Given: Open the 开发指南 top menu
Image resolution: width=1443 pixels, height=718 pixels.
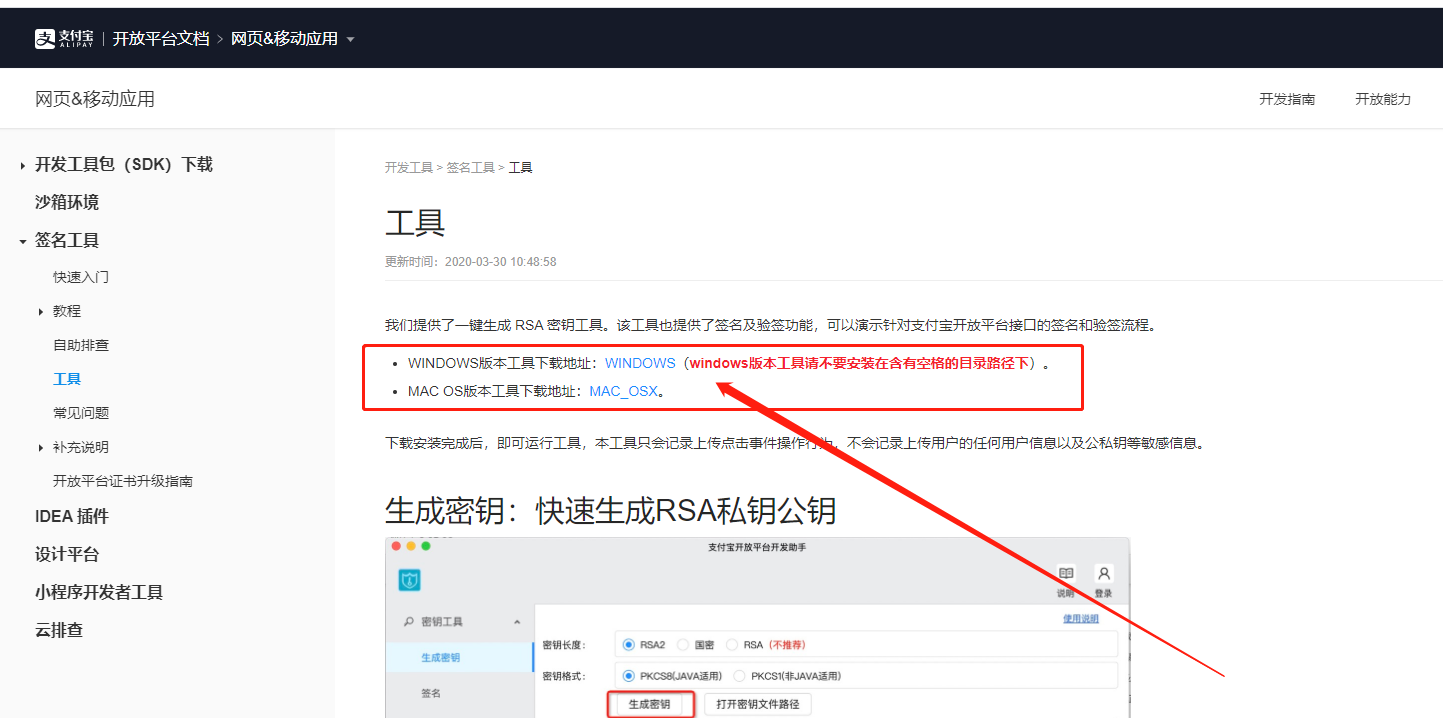Looking at the screenshot, I should click(1286, 99).
